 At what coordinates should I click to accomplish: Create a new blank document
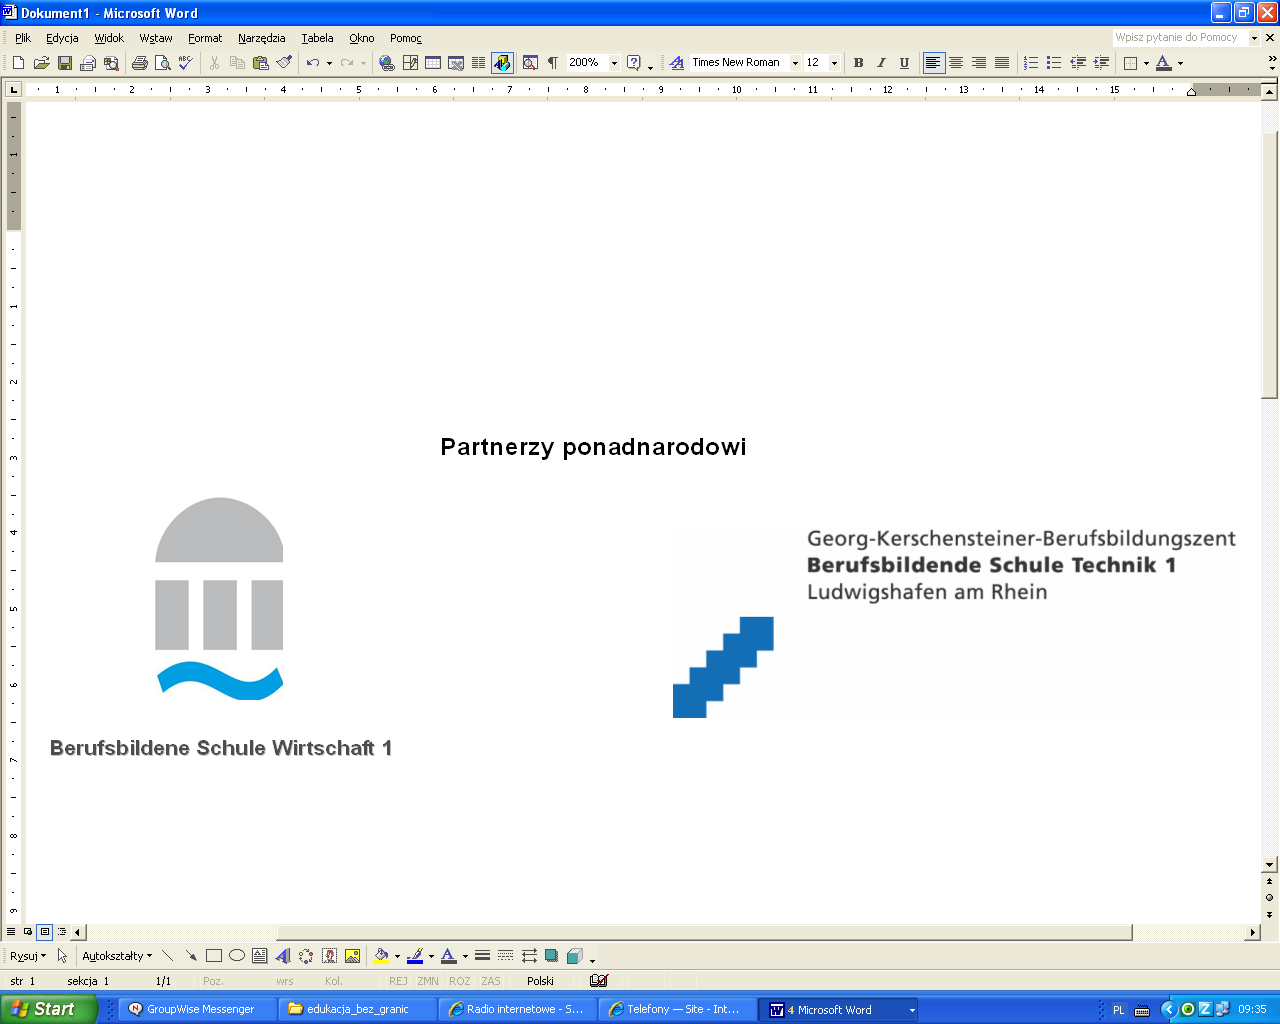pos(18,63)
